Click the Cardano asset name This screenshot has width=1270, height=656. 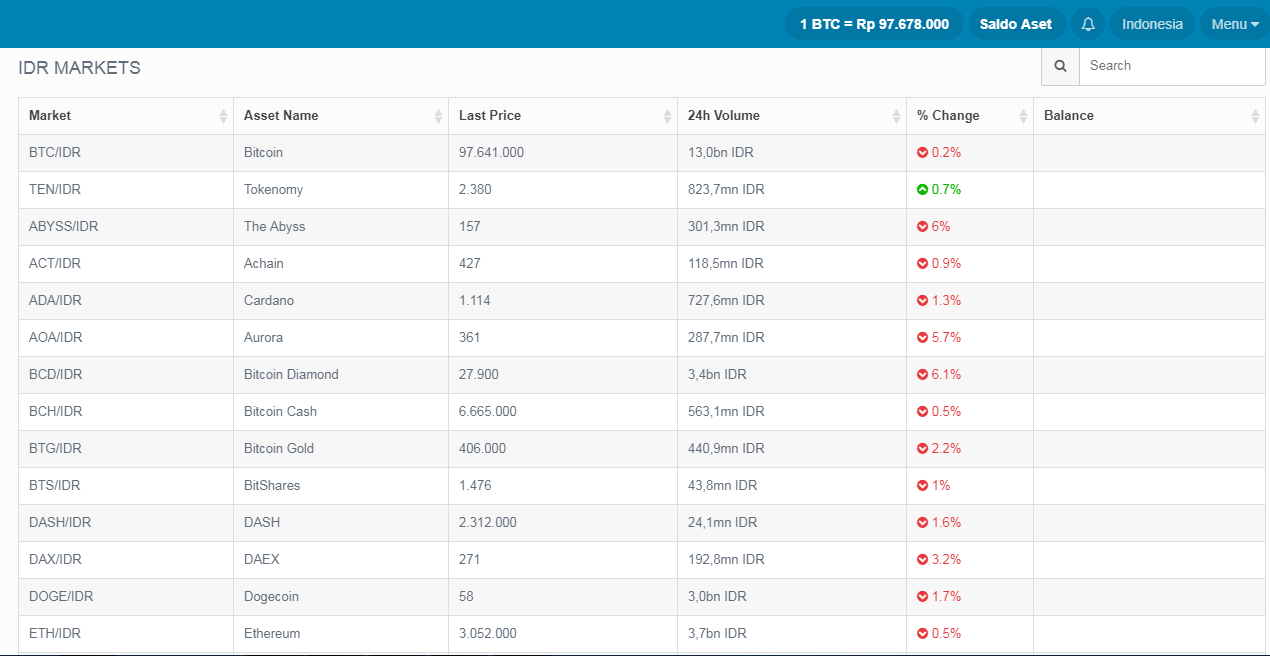(x=269, y=301)
